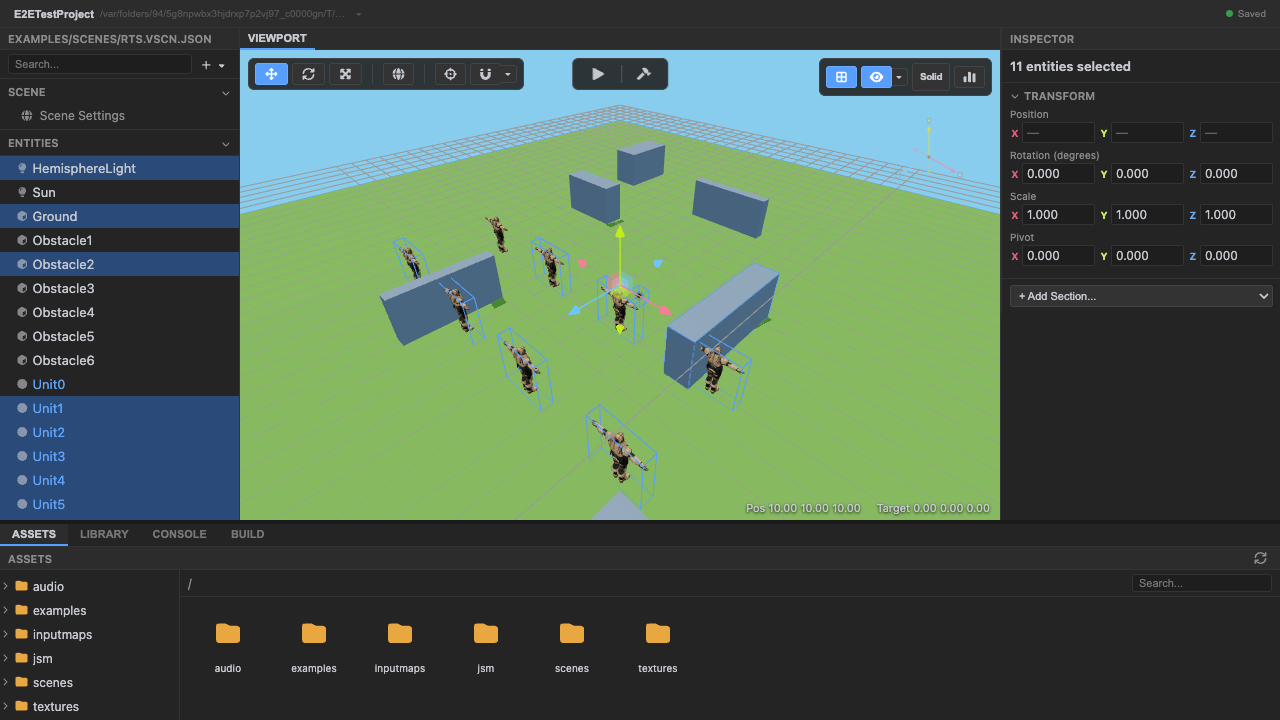
Task: Expand the examples folder in the tree
Action: [7, 610]
